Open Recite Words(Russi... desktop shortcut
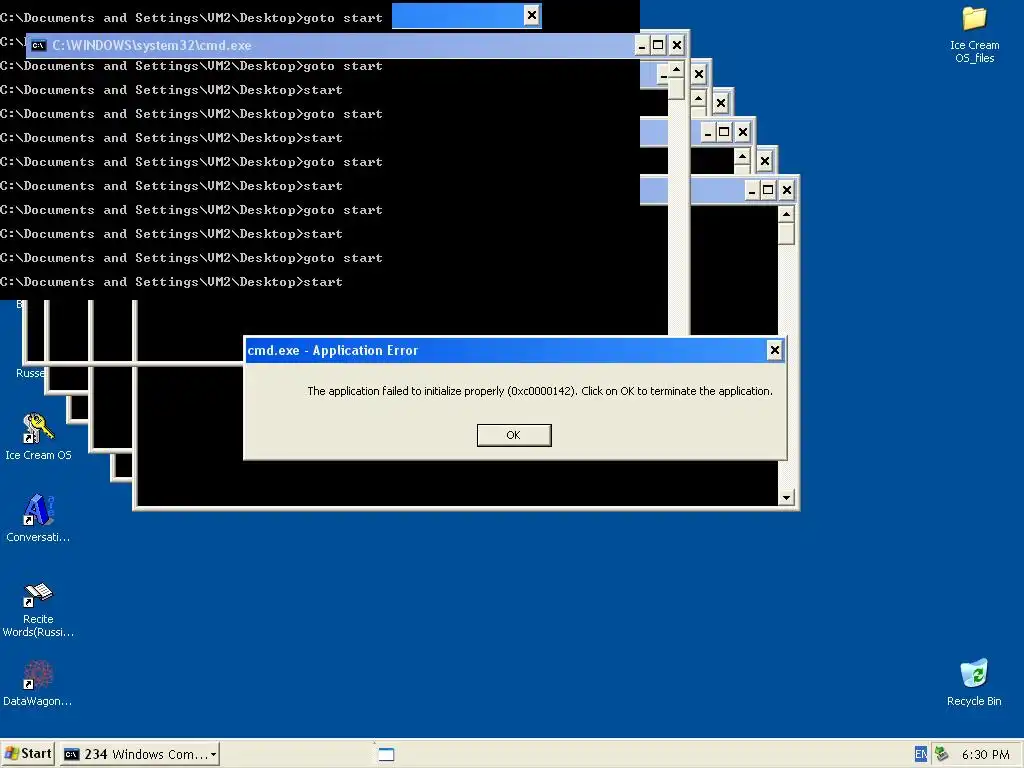The height and width of the screenshot is (768, 1024). pyautogui.click(x=38, y=610)
